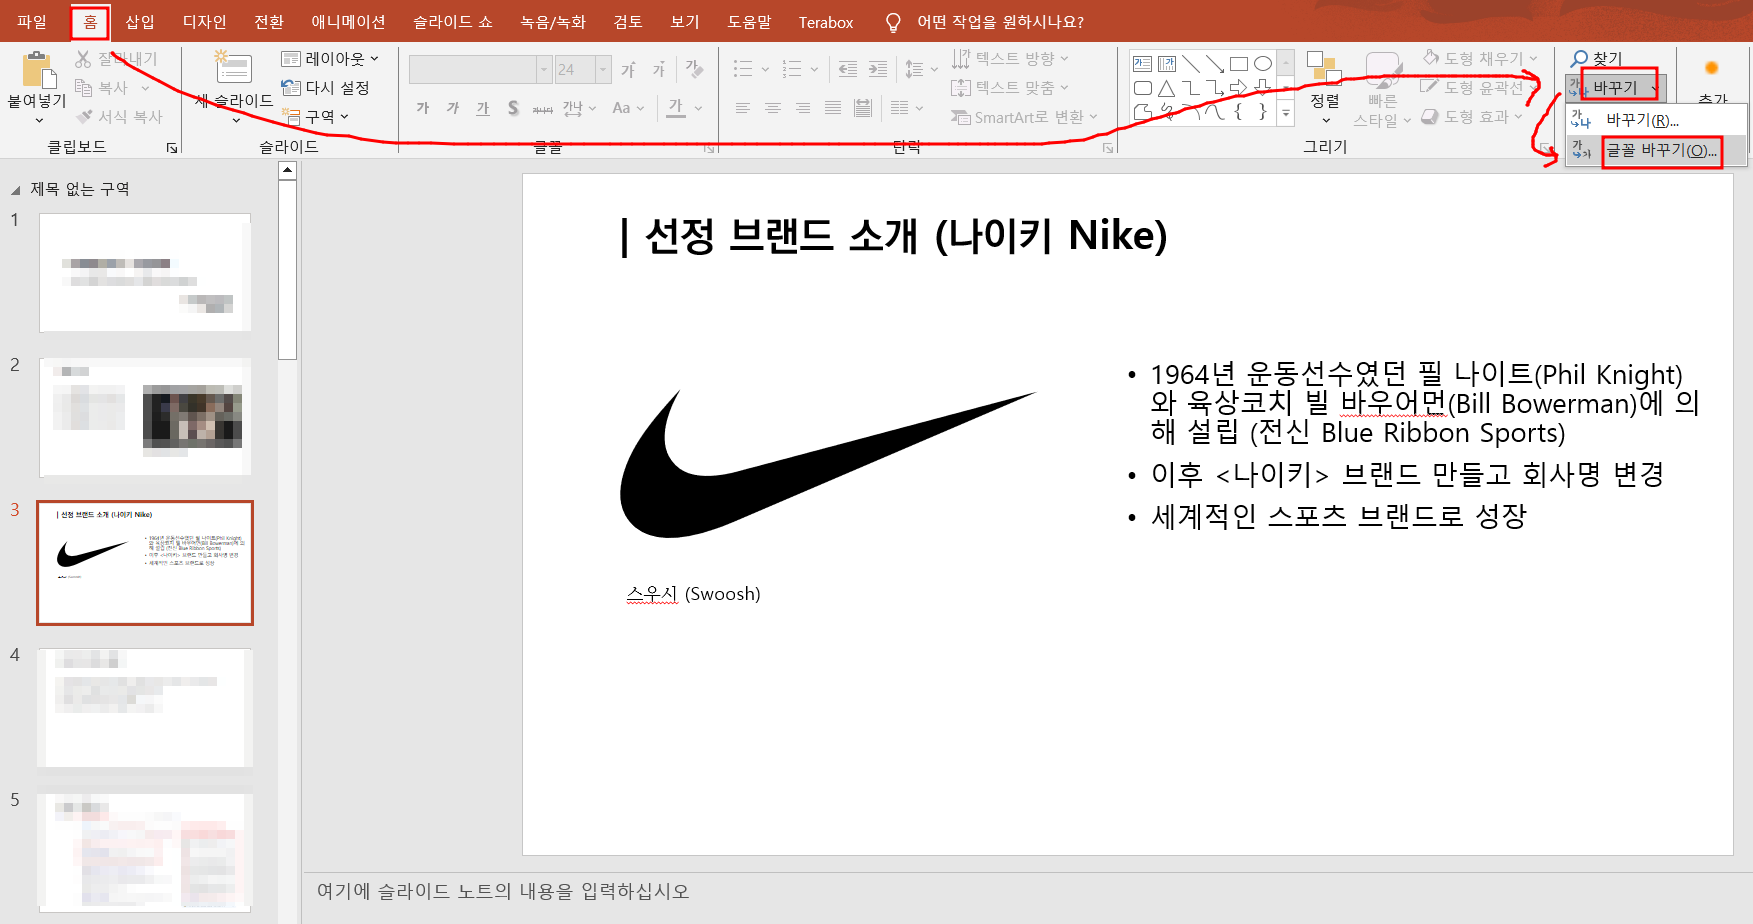
Task: Switch to the Design (디자인) tab
Action: click(x=205, y=22)
